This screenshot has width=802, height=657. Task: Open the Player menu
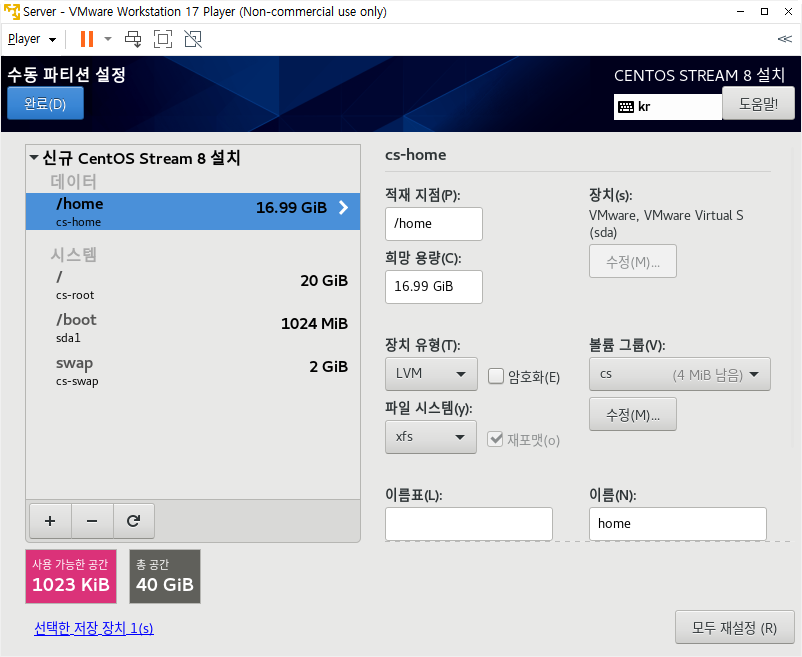click(32, 39)
